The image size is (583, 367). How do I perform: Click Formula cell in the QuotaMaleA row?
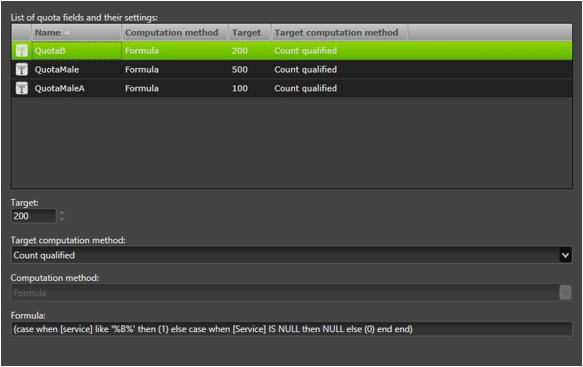[142, 88]
